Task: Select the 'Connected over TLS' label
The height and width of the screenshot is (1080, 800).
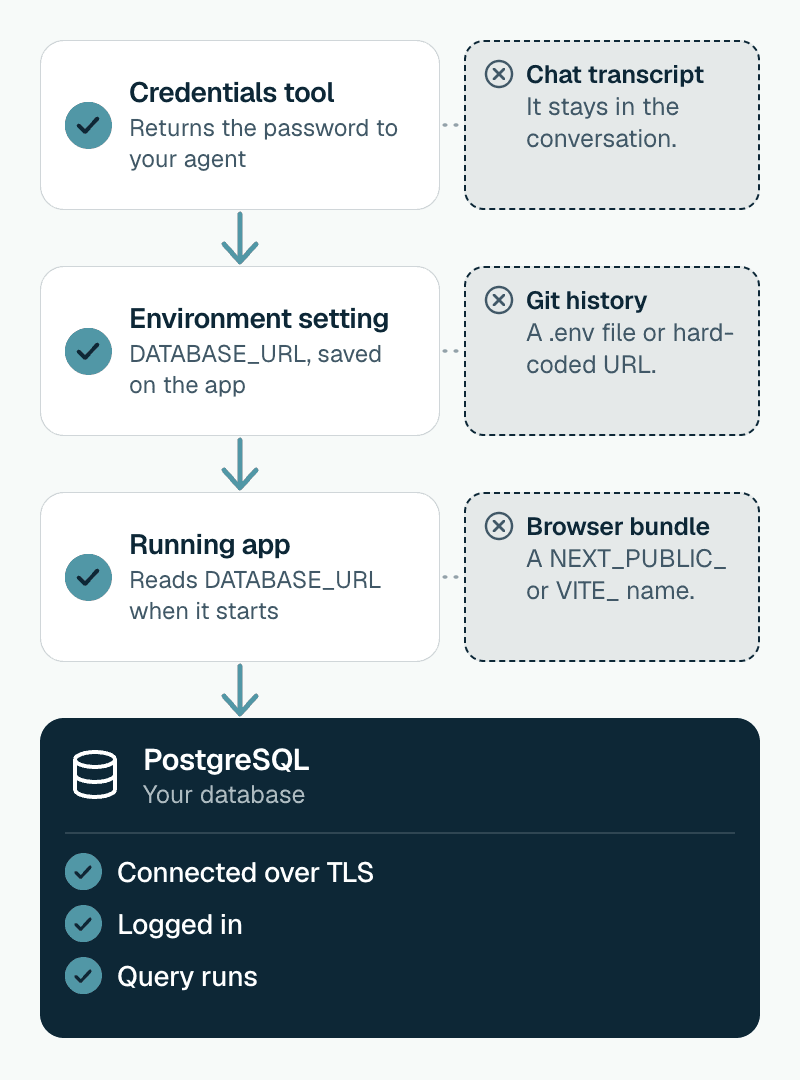Action: pos(245,873)
